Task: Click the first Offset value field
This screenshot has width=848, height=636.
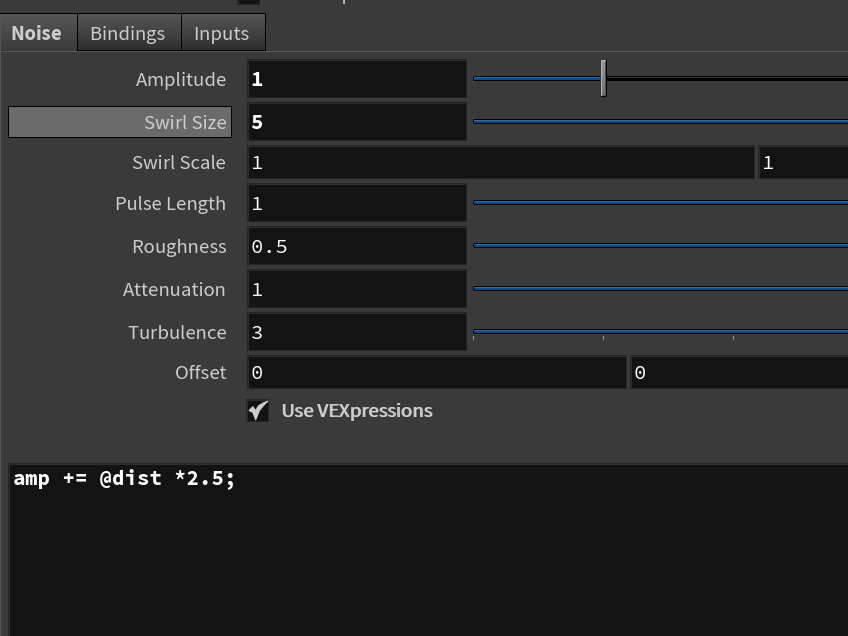Action: (x=435, y=371)
